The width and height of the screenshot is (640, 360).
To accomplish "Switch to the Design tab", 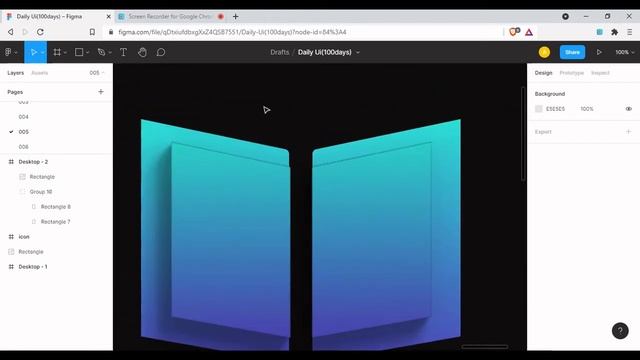I will tap(543, 73).
